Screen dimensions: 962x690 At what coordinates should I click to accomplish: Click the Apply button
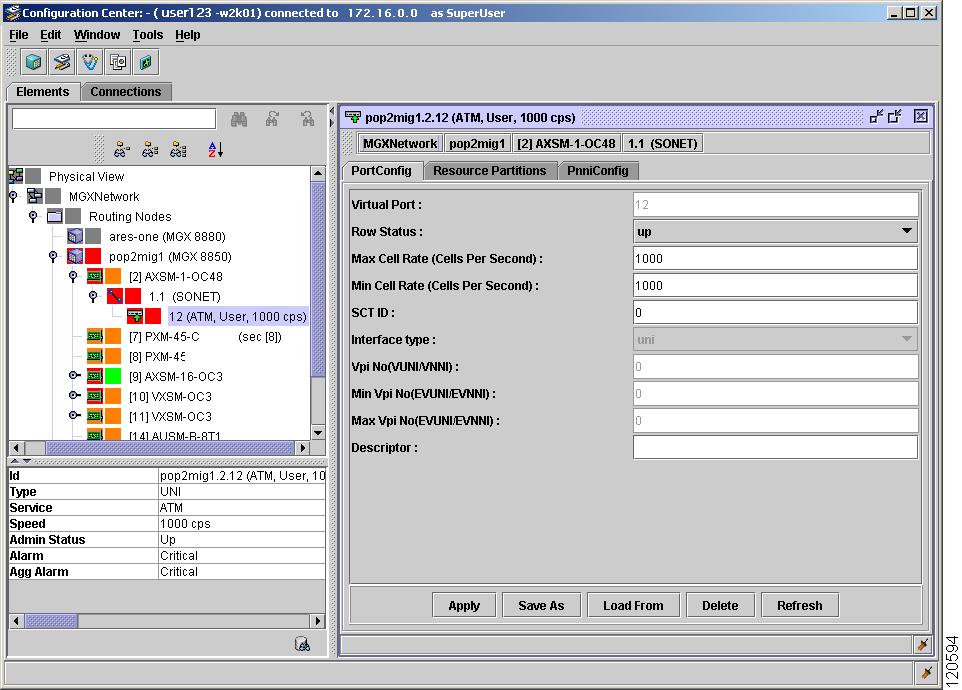pyautogui.click(x=464, y=605)
